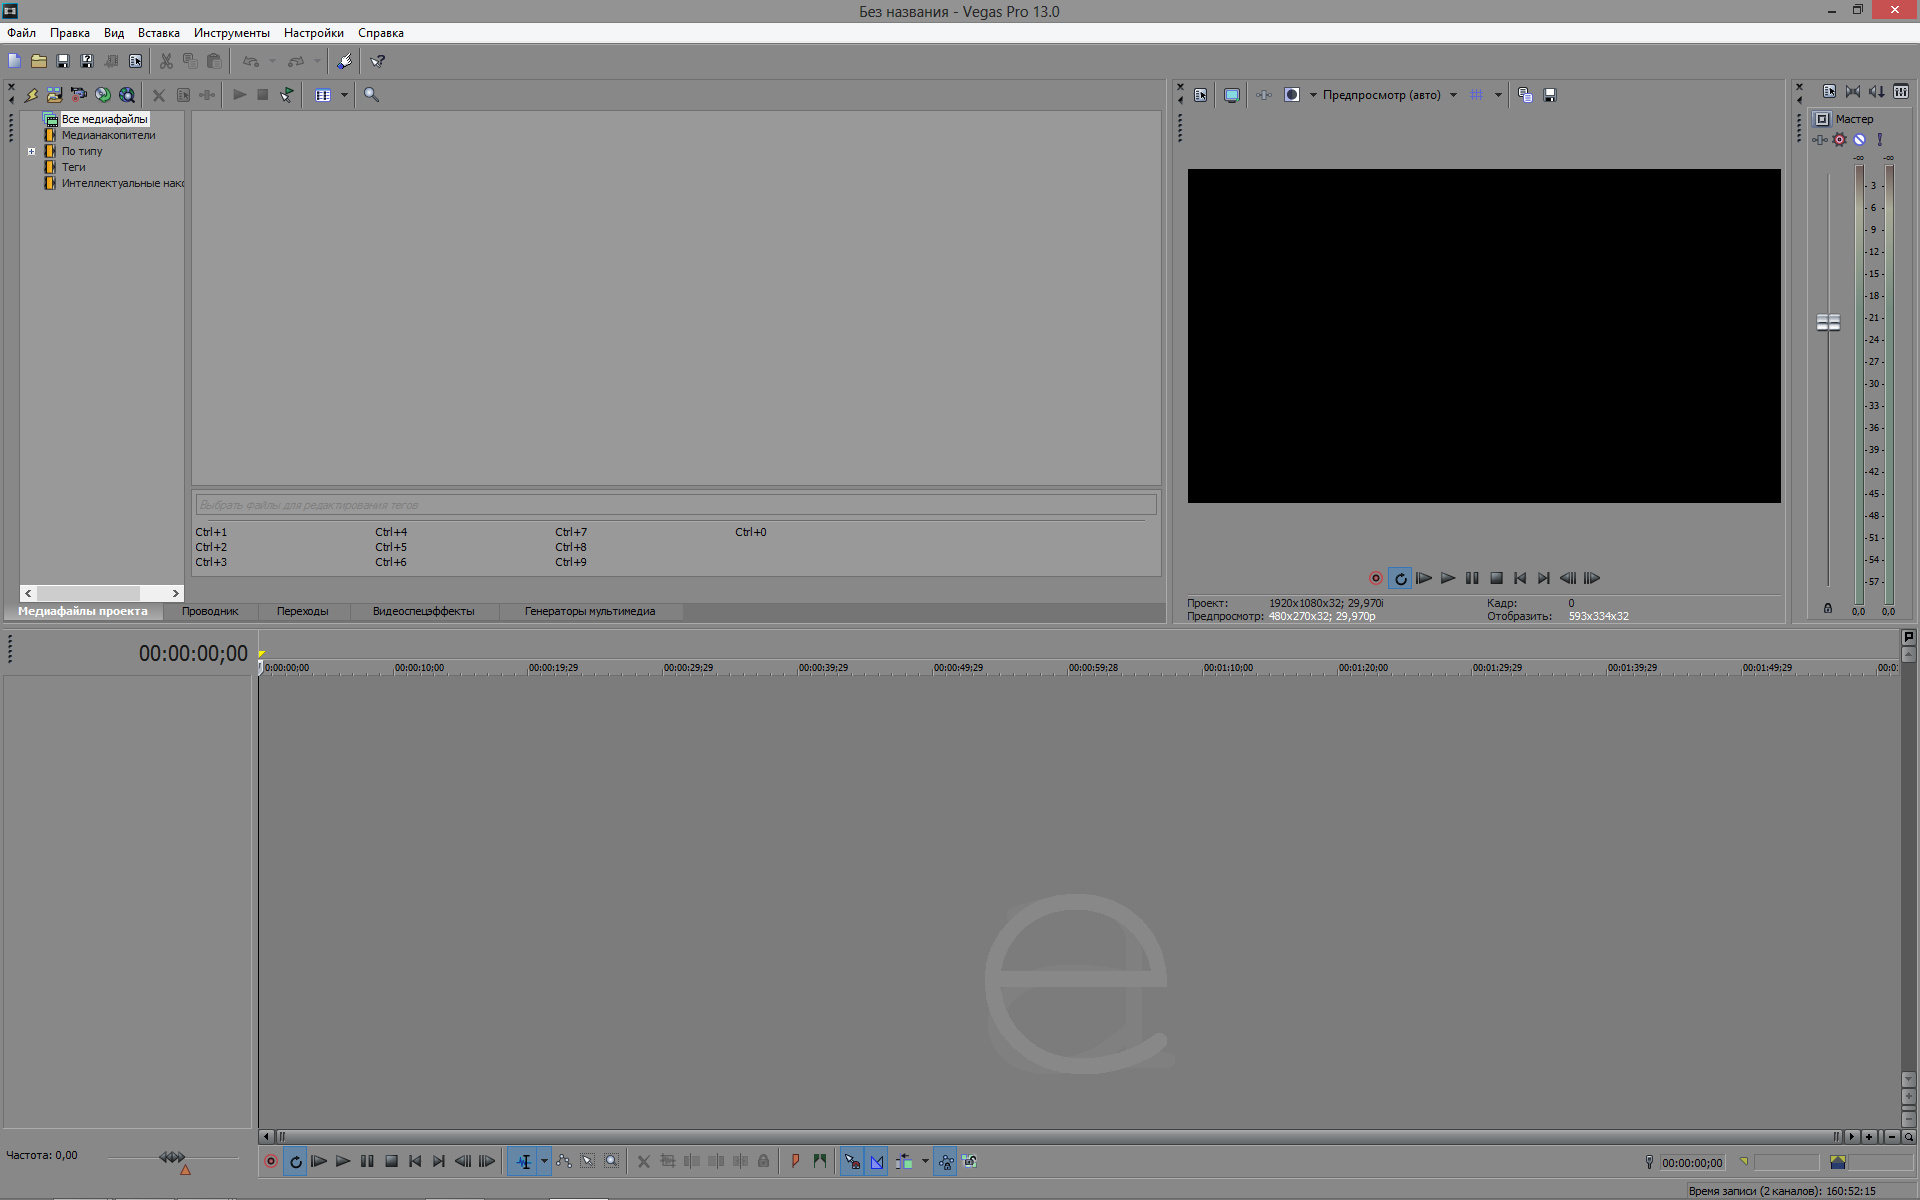Copy the preview snapshot to the clipboard
Image resolution: width=1920 pixels, height=1200 pixels.
click(1525, 95)
